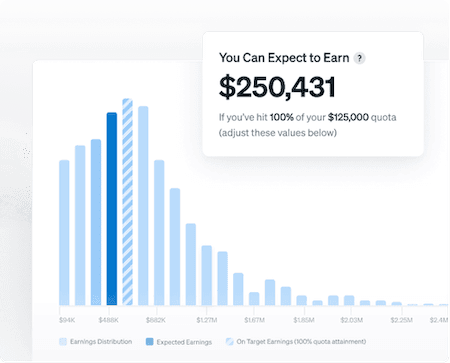
Task: Click the $1.67M axis label
Action: pos(254,320)
